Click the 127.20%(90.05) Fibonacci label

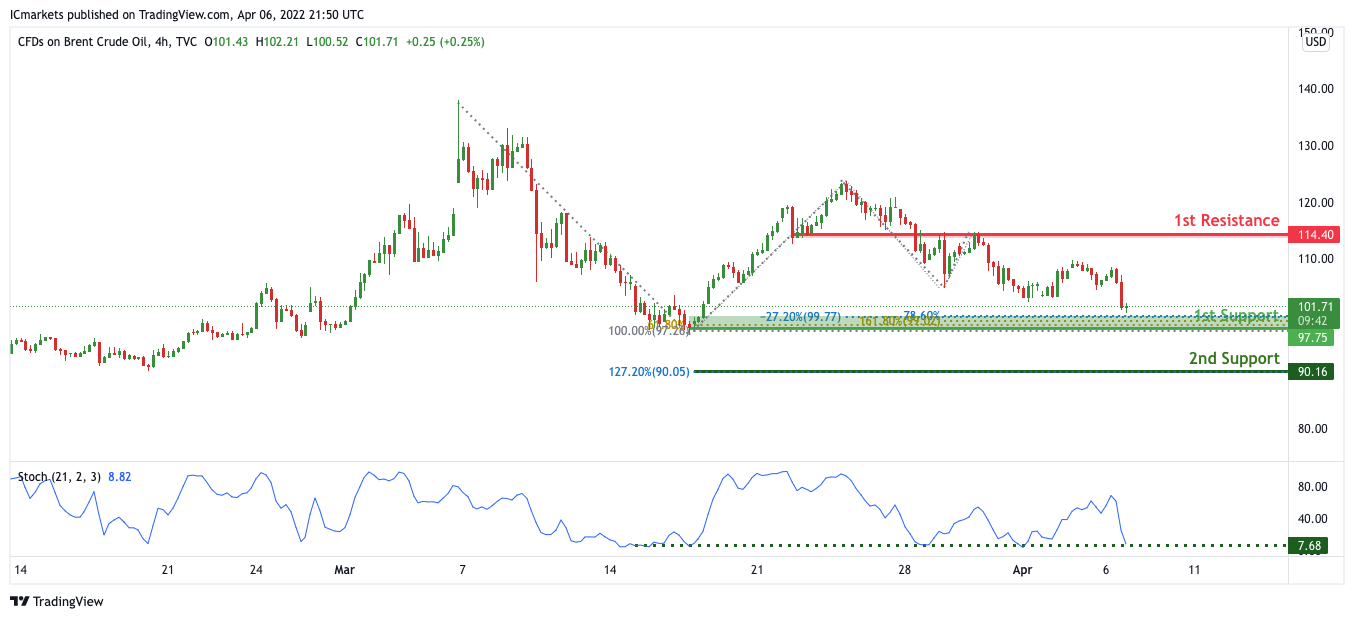[x=649, y=372]
